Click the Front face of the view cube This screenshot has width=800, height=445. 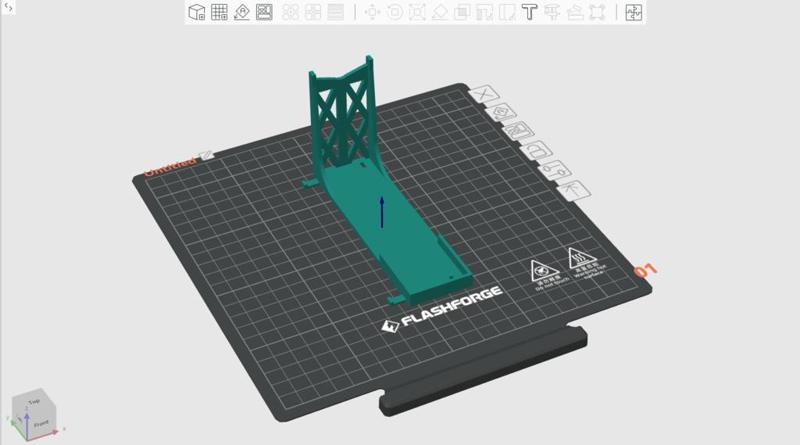41,424
